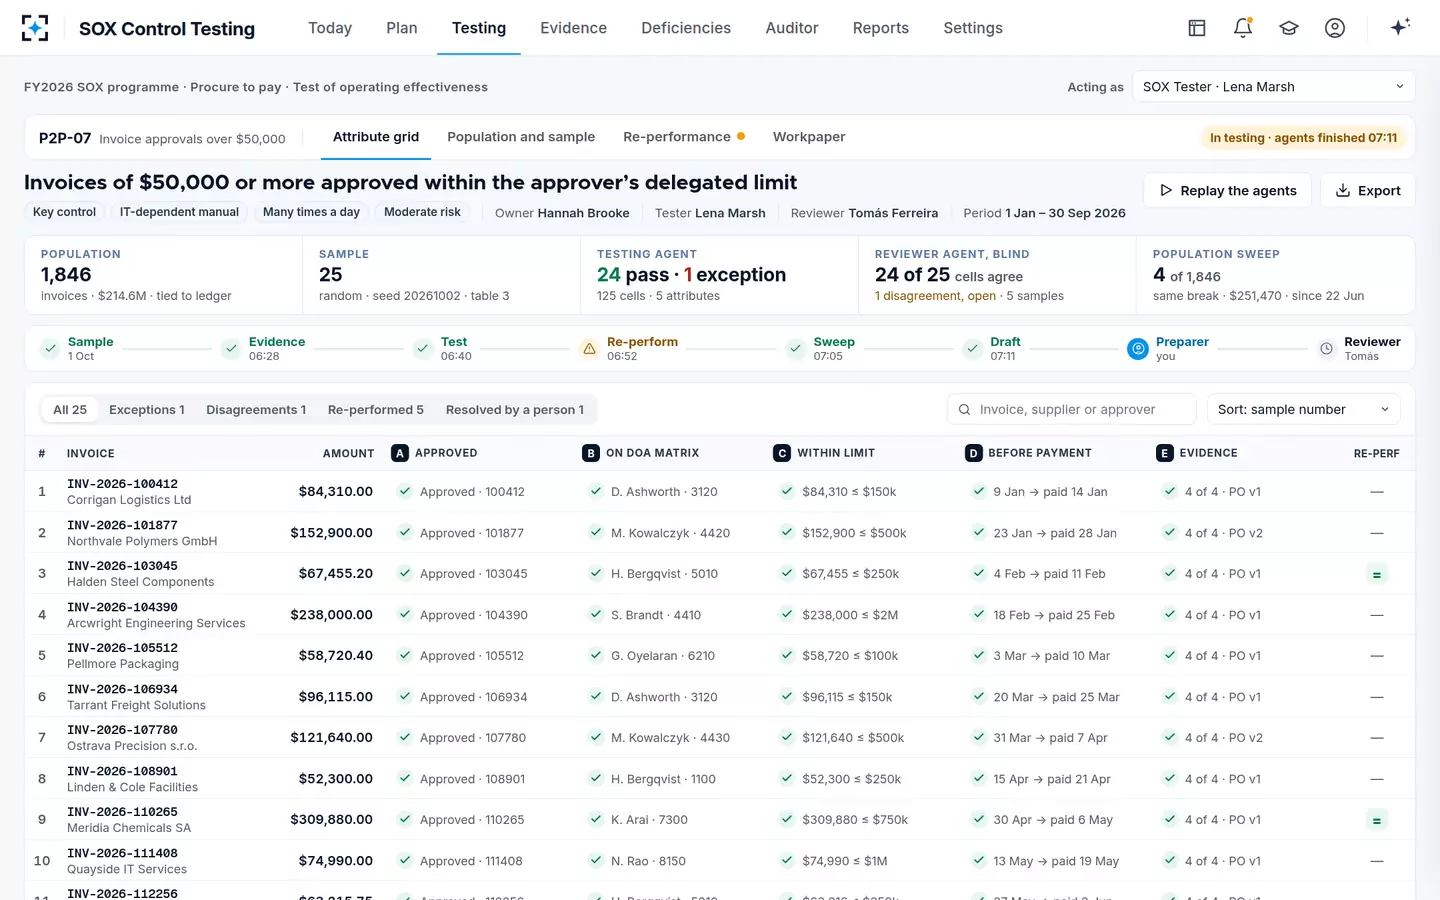Screen dimensions: 1440x900
Task: Click the C badge on Within Limit column
Action: 782,453
